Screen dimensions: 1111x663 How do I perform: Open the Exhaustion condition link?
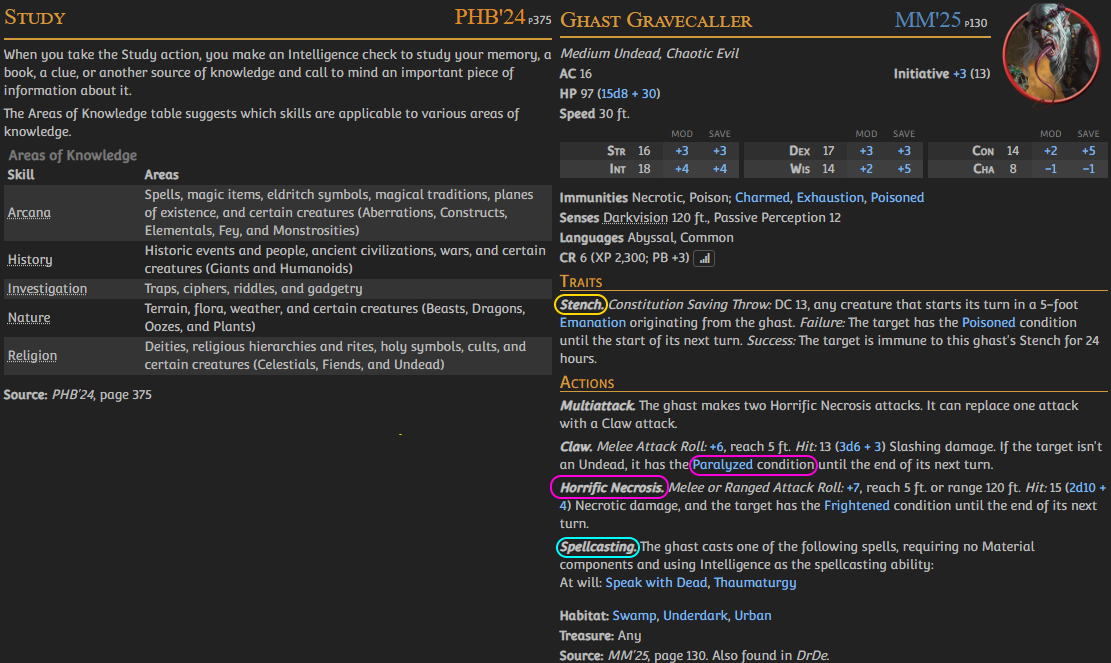click(830, 198)
